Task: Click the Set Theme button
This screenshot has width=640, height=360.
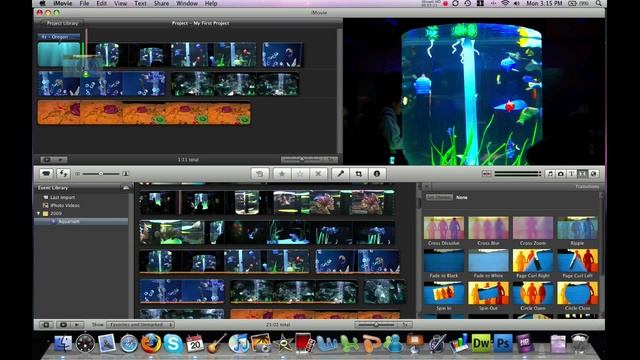Action: pyautogui.click(x=439, y=197)
